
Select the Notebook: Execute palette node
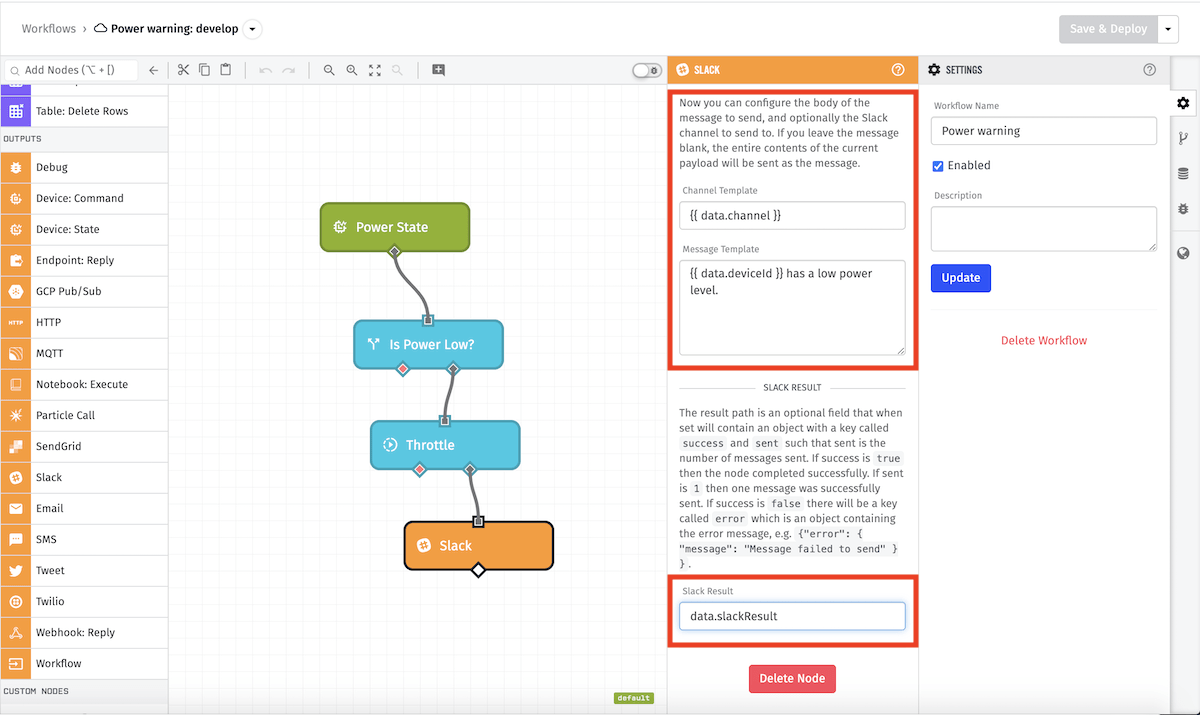pyautogui.click(x=84, y=384)
